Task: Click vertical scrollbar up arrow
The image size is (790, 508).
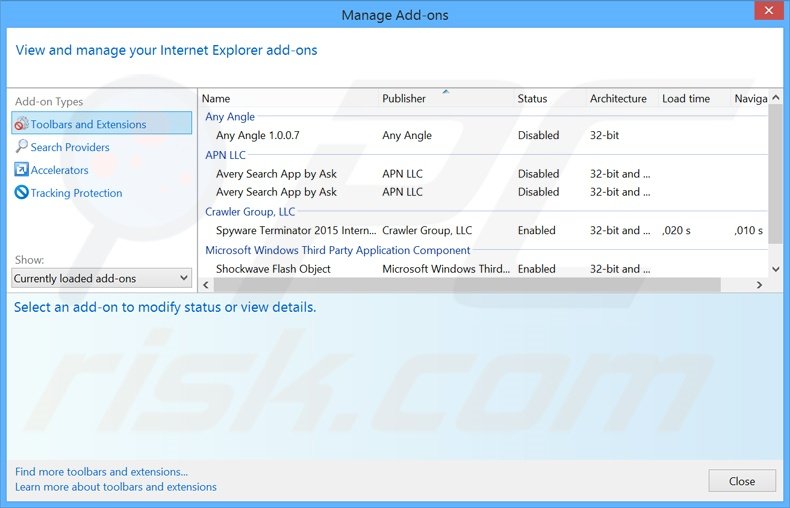Action: coord(776,98)
